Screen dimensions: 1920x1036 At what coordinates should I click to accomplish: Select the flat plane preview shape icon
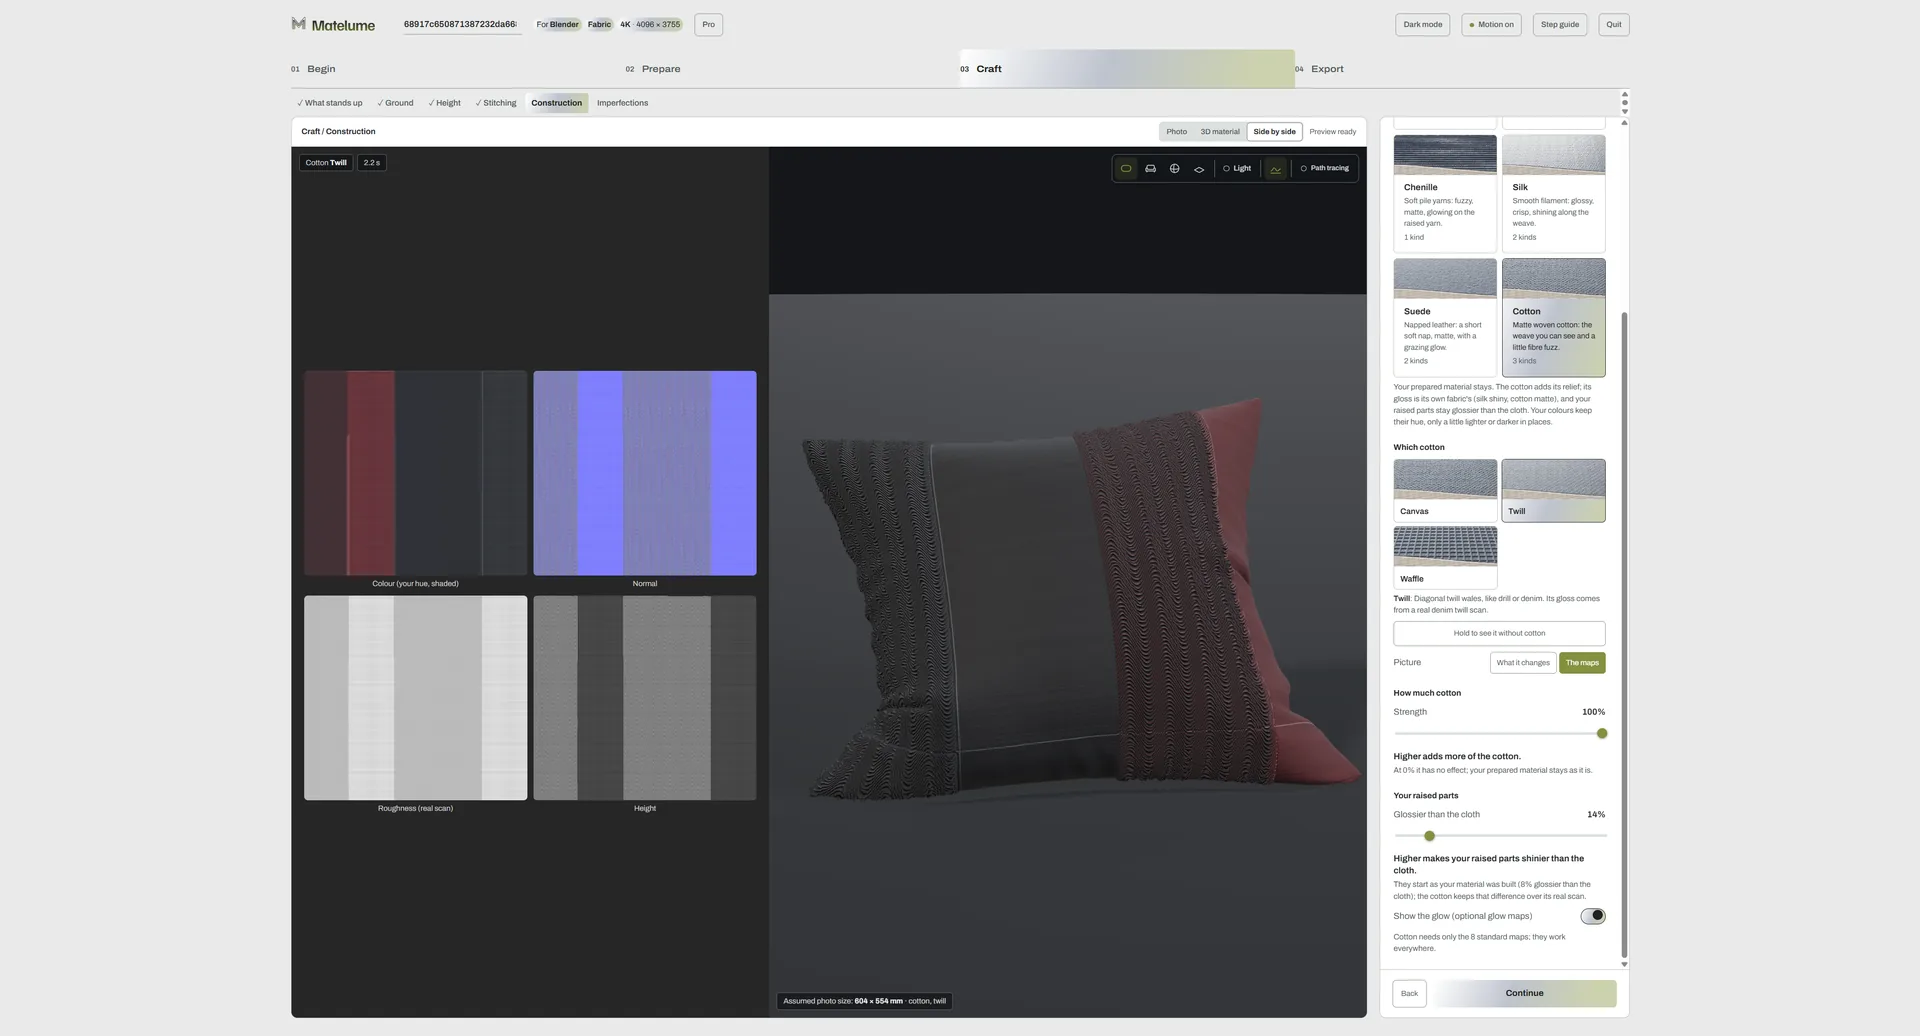pos(1199,169)
